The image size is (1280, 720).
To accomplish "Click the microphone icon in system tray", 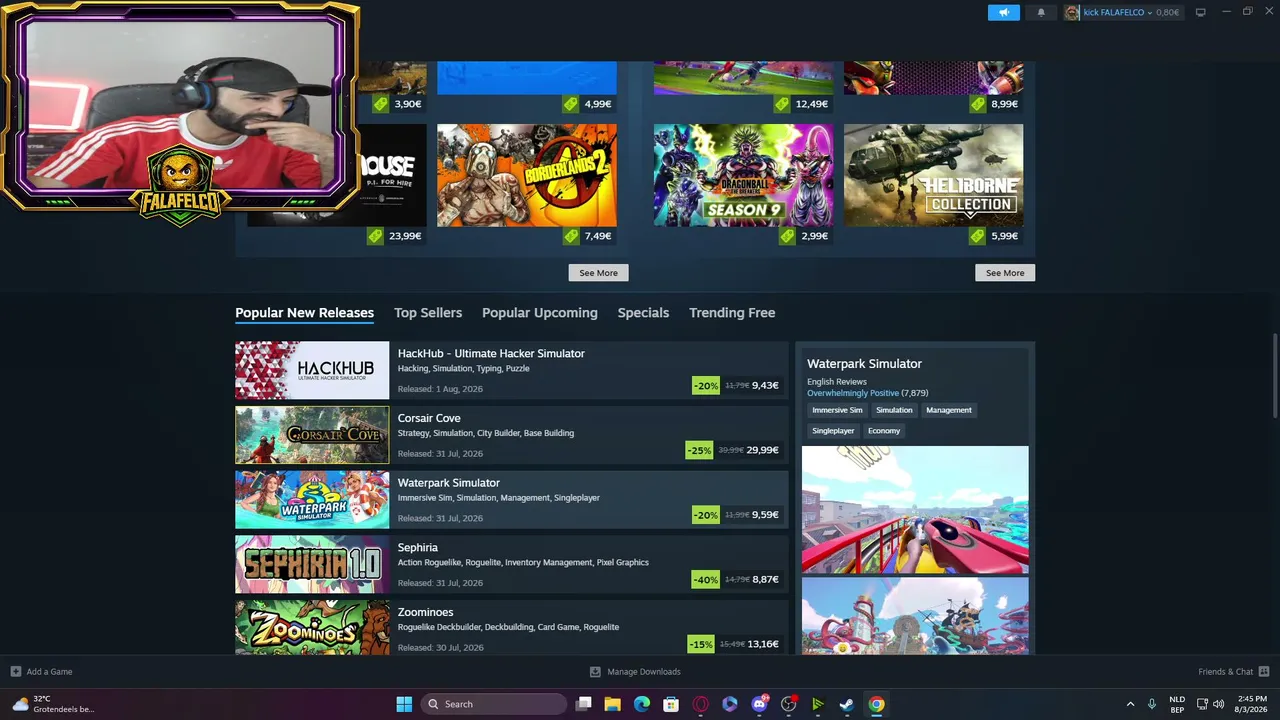I will [1152, 704].
